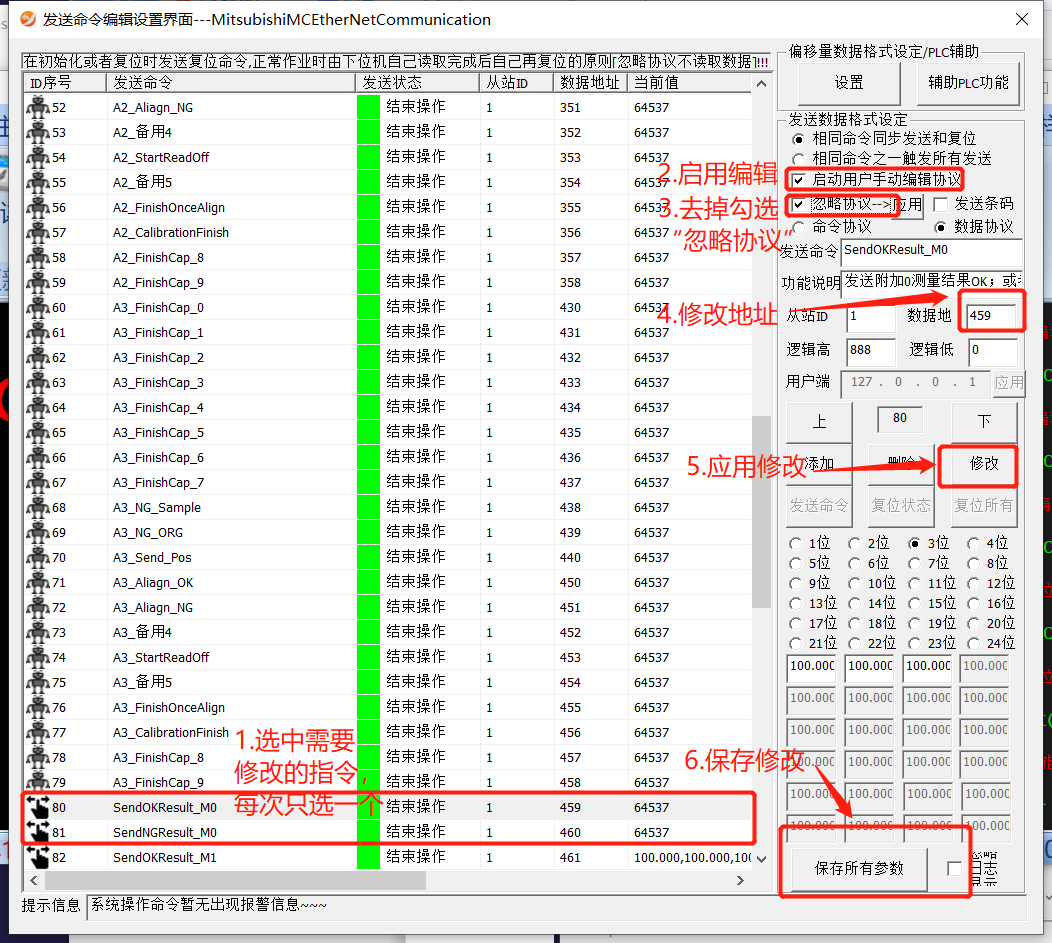Click the hand icon for SendOKResult_M1 row
1052x943 pixels.
[38, 857]
